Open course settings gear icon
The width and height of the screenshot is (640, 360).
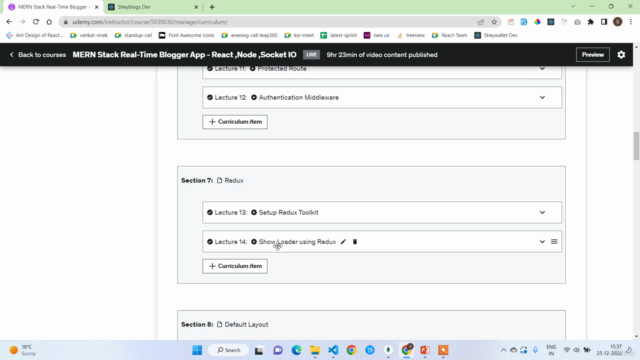(621, 55)
